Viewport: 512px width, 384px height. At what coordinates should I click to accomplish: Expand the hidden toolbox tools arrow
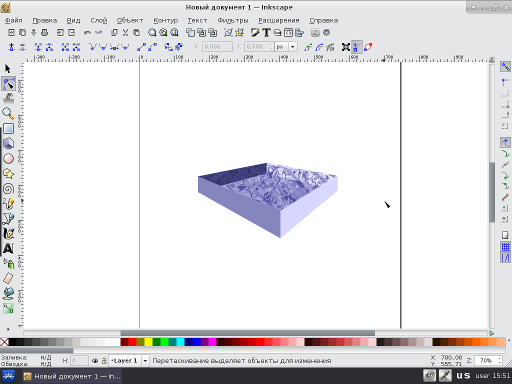pos(8,329)
